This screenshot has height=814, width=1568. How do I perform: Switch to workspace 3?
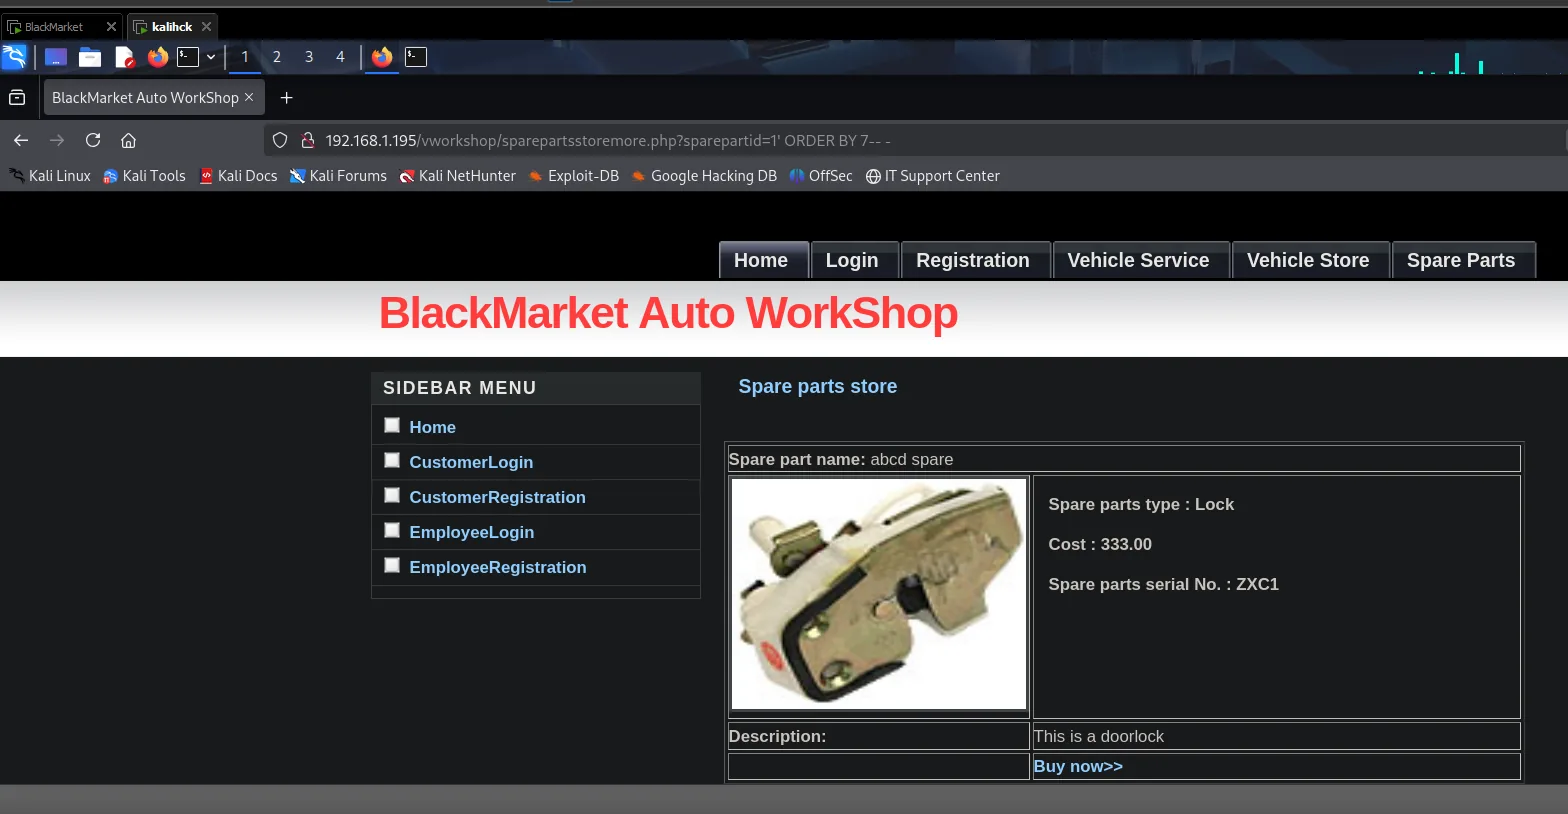pos(309,57)
